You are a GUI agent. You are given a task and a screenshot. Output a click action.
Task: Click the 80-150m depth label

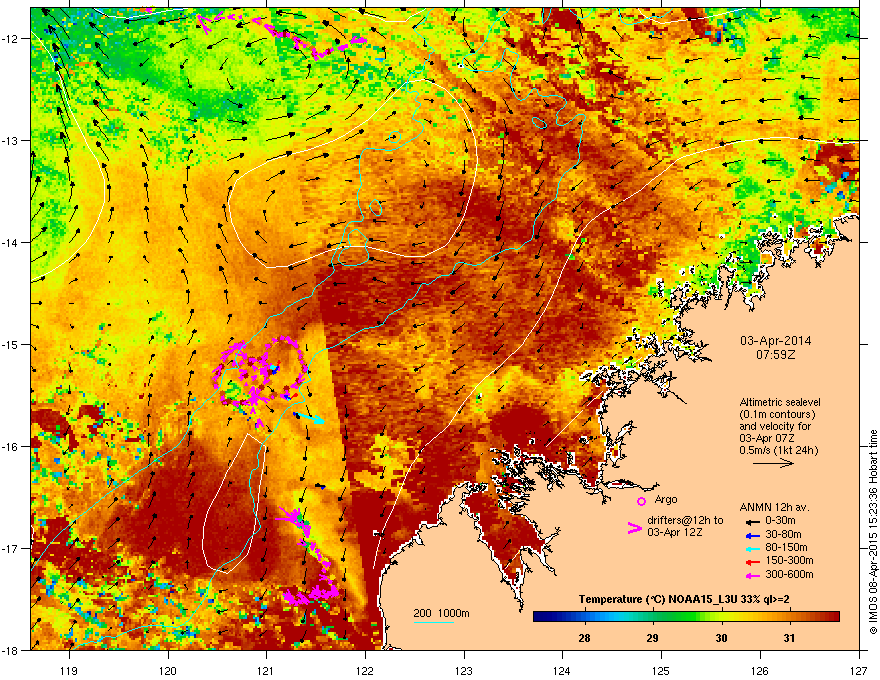coord(786,548)
